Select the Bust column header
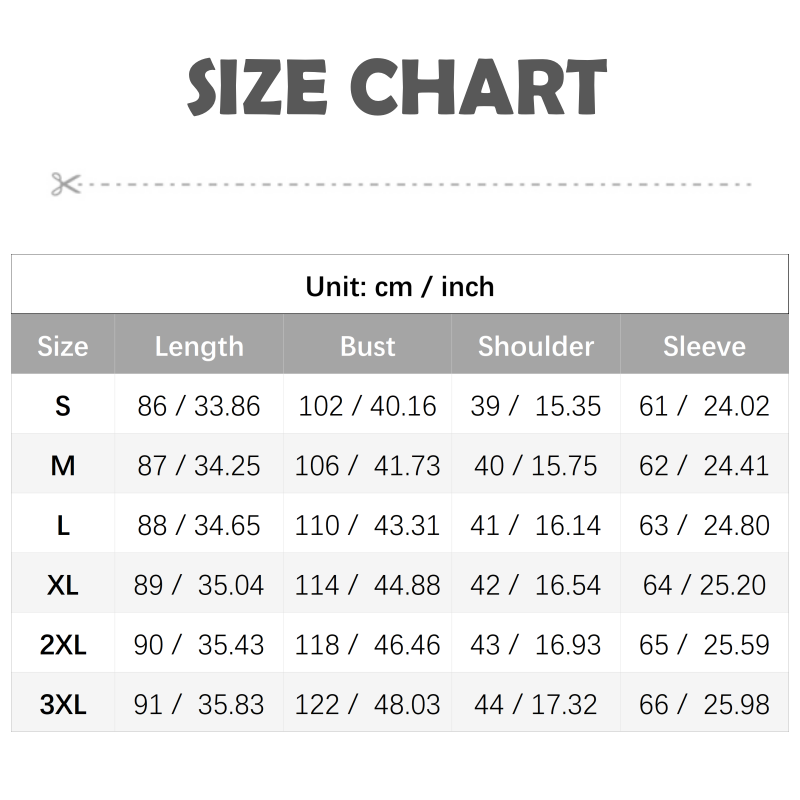The height and width of the screenshot is (800, 800). tap(368, 346)
